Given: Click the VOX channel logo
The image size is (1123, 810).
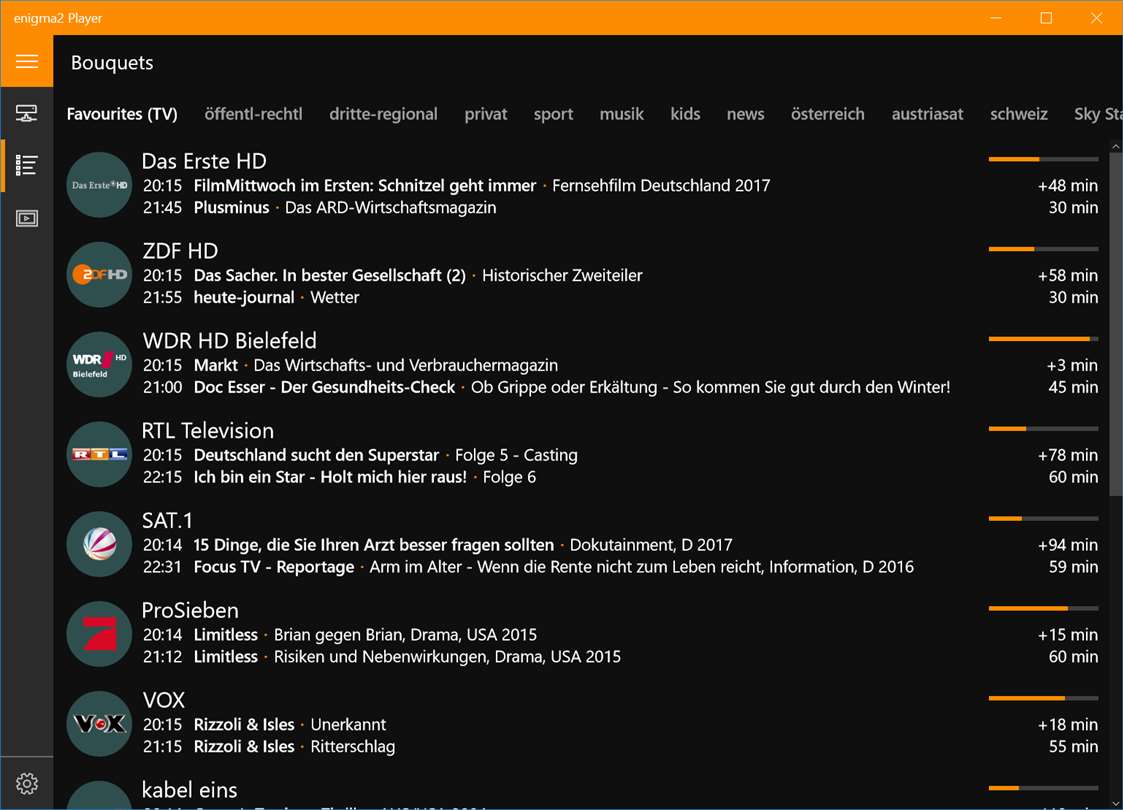Looking at the screenshot, I should [100, 724].
